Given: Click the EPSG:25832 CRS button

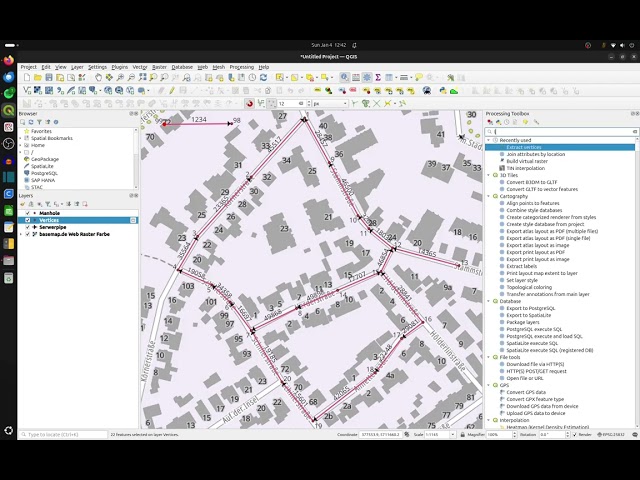Looking at the screenshot, I should click(x=611, y=435).
